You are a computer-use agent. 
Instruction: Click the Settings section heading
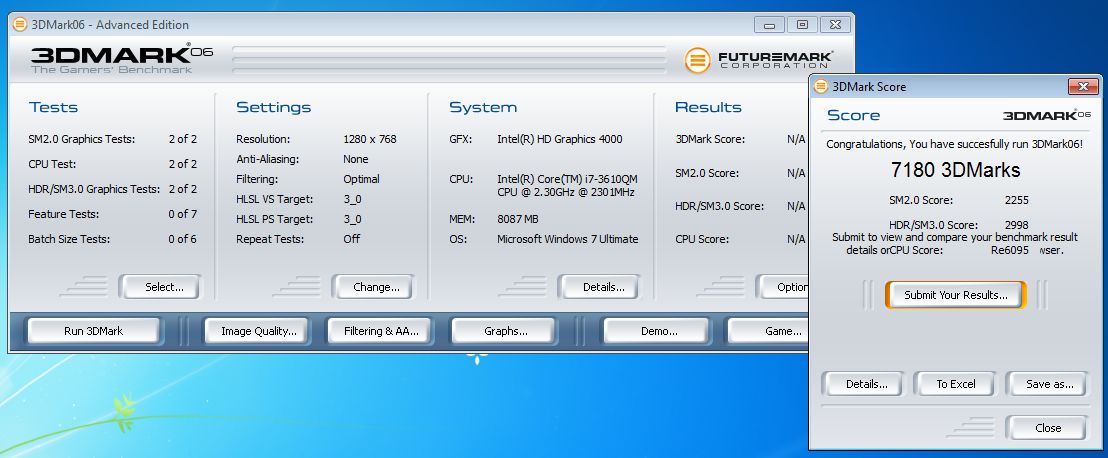(273, 107)
